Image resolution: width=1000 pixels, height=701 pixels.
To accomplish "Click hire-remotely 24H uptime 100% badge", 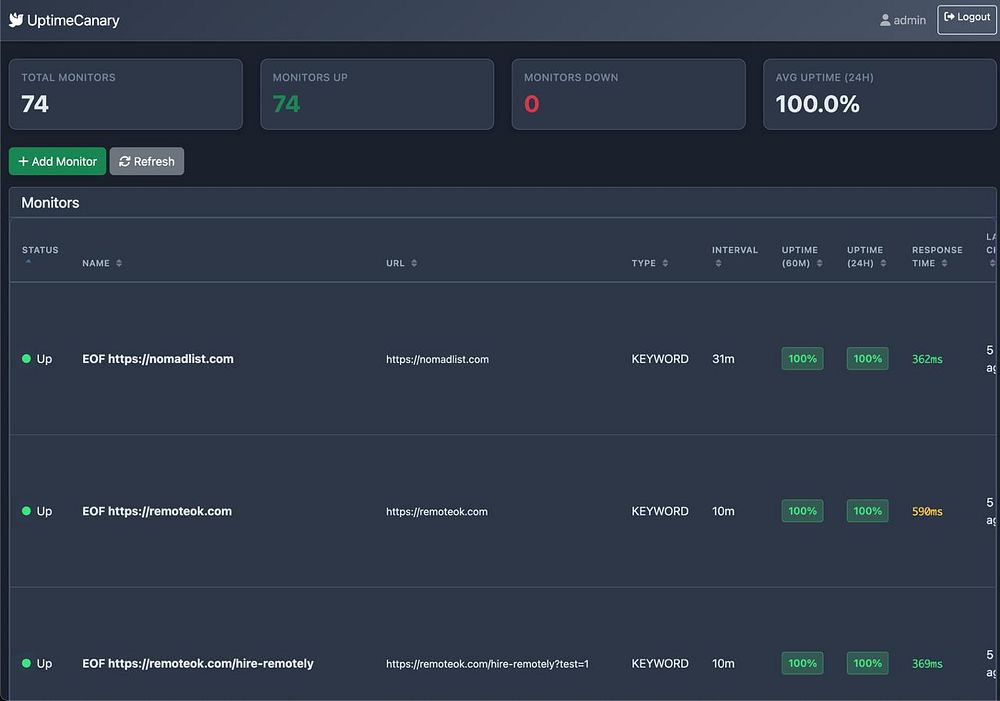I will click(867, 663).
